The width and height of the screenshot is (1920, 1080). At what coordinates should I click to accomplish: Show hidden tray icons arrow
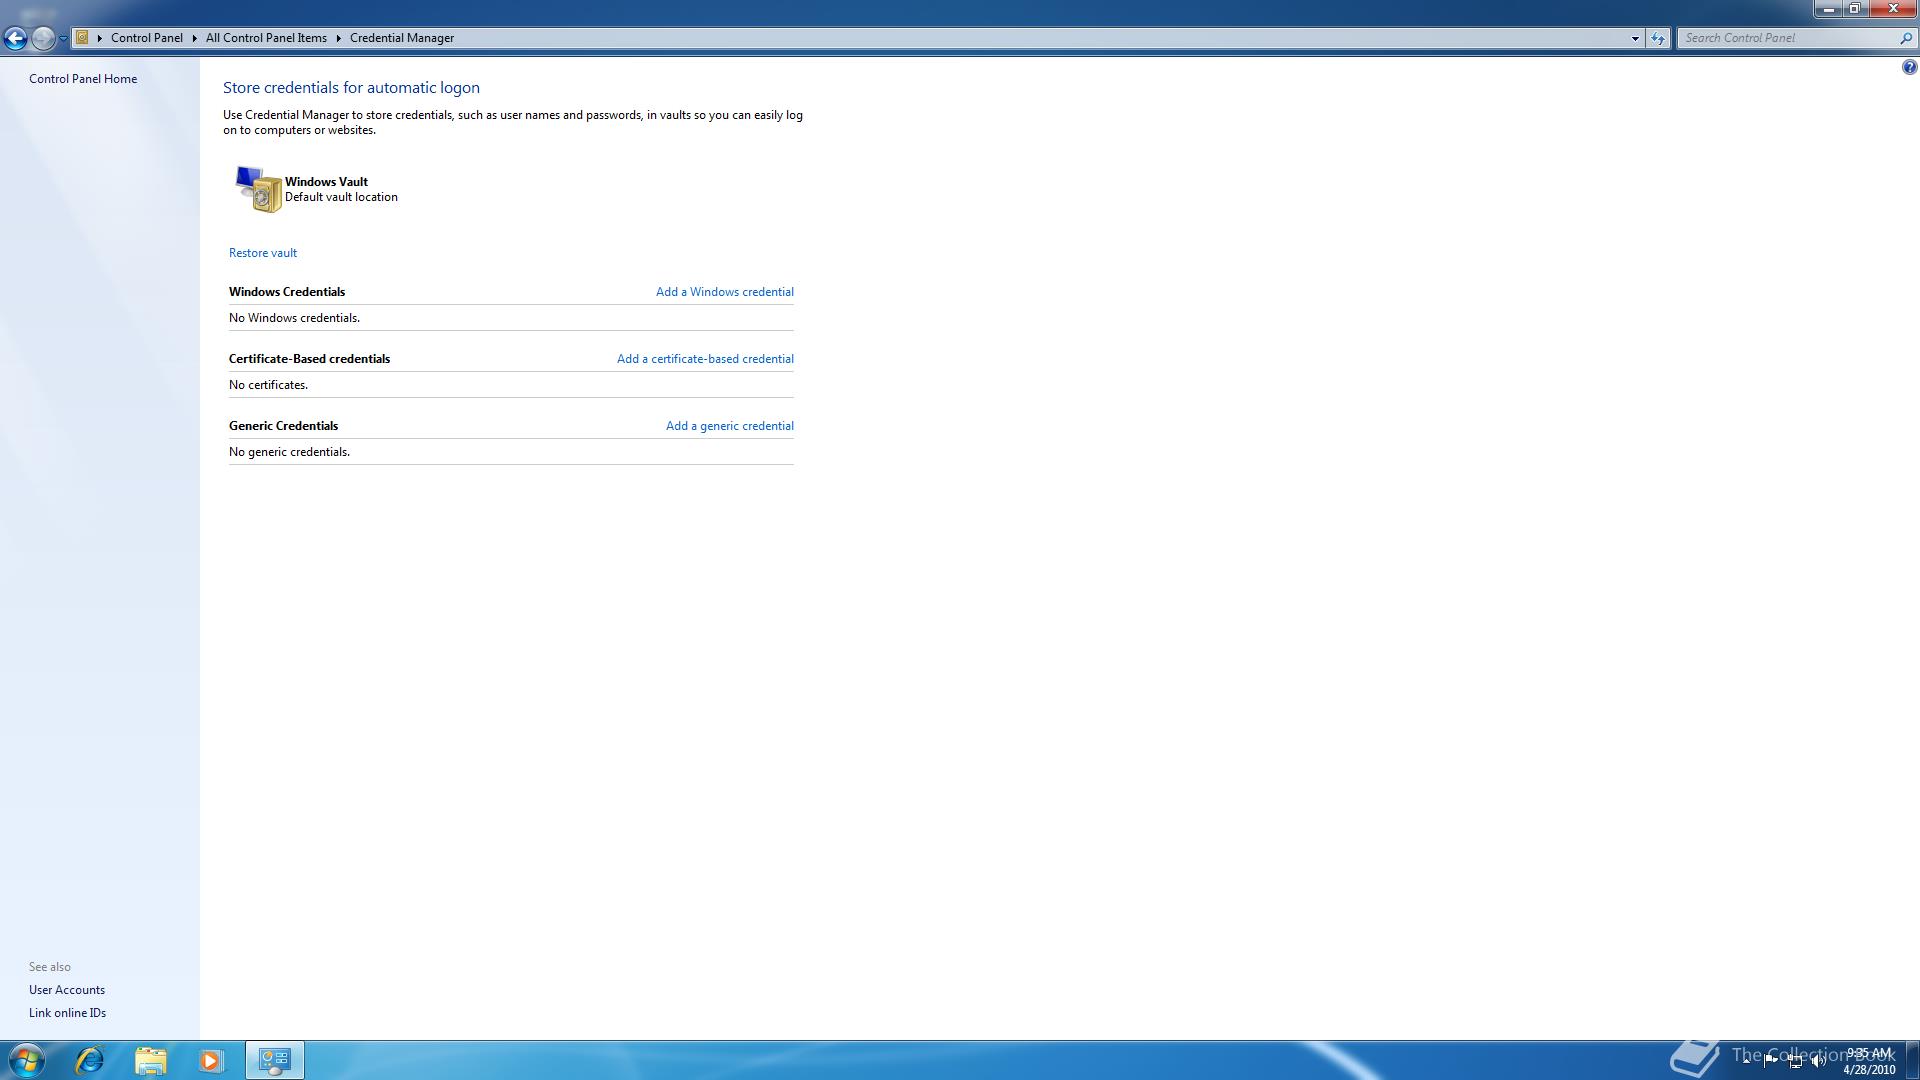(x=1747, y=1061)
